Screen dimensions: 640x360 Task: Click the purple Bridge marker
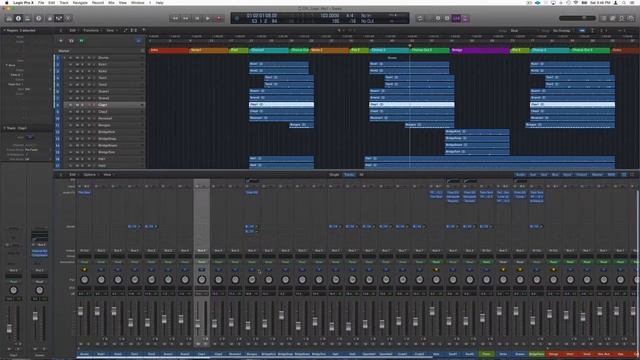pos(480,51)
